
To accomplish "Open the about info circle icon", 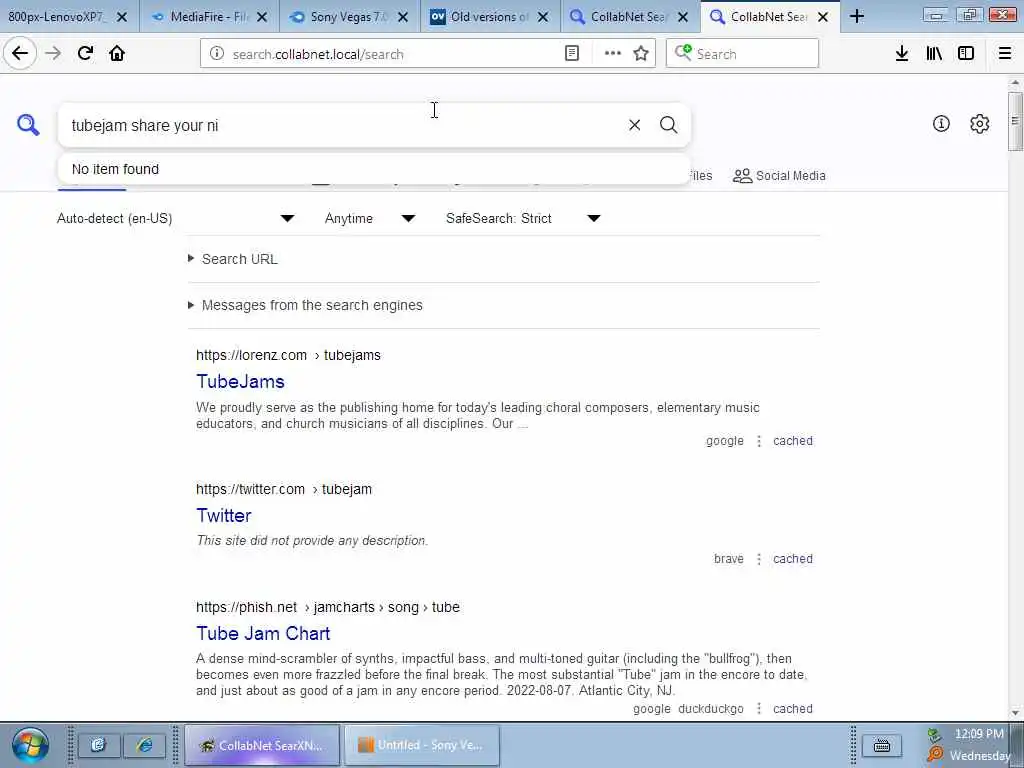I will click(x=941, y=123).
